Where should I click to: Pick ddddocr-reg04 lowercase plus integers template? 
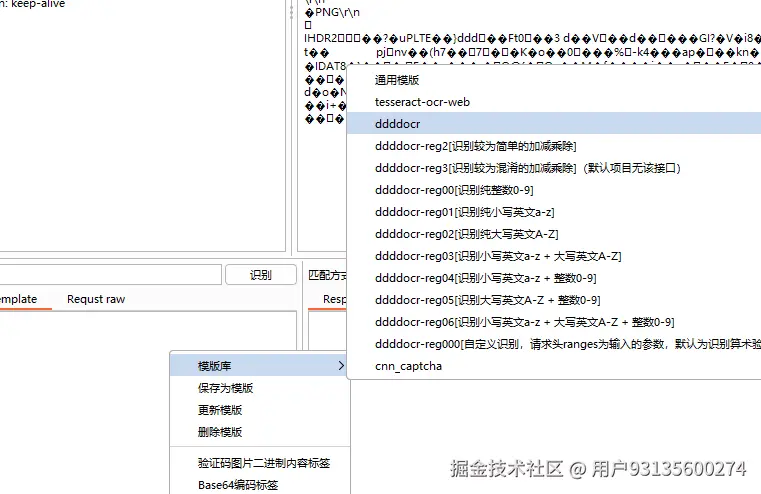pyautogui.click(x=554, y=278)
